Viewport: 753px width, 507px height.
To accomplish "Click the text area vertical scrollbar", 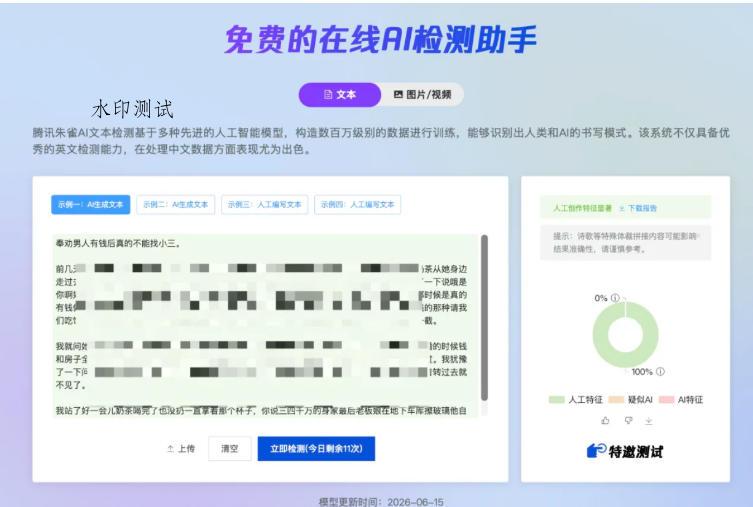I will pyautogui.click(x=485, y=317).
